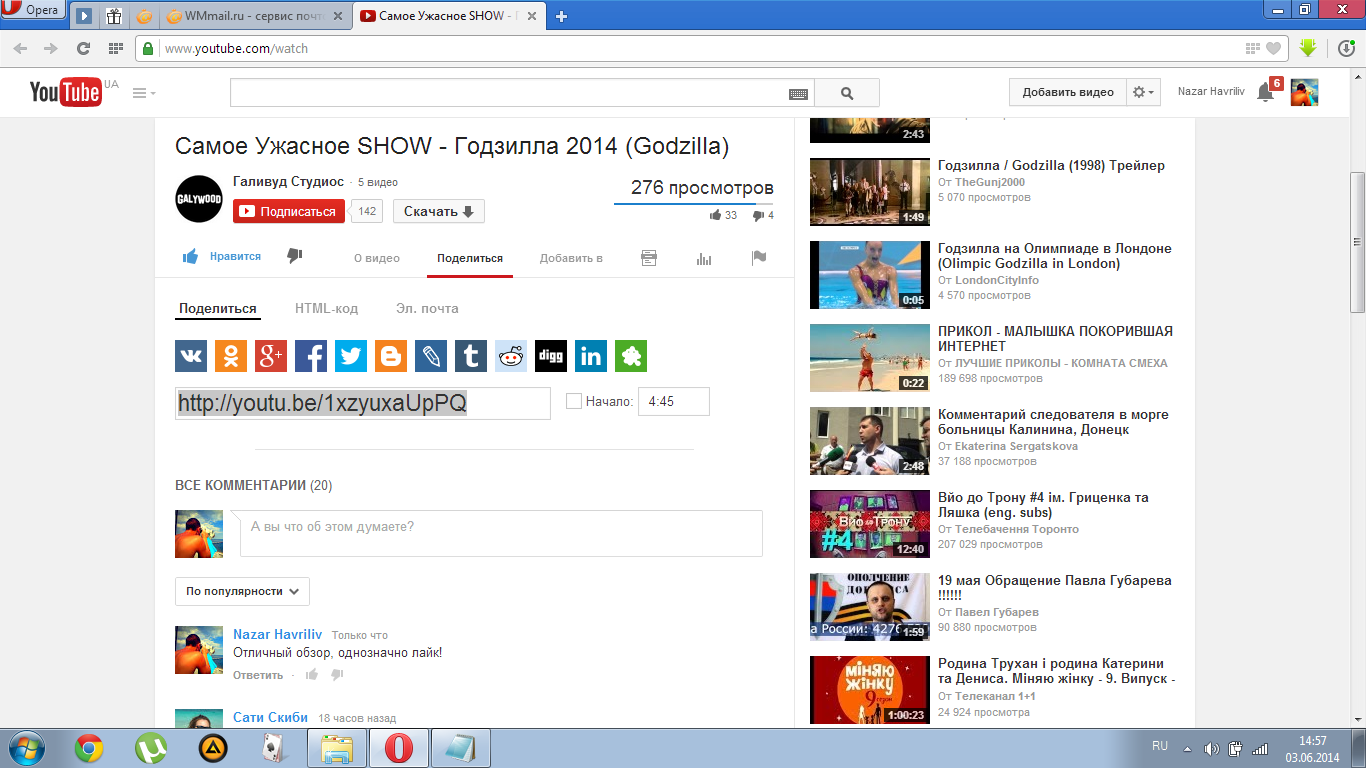Screen dimensions: 1366x768
Task: Share via the green clover icon
Action: pyautogui.click(x=631, y=356)
